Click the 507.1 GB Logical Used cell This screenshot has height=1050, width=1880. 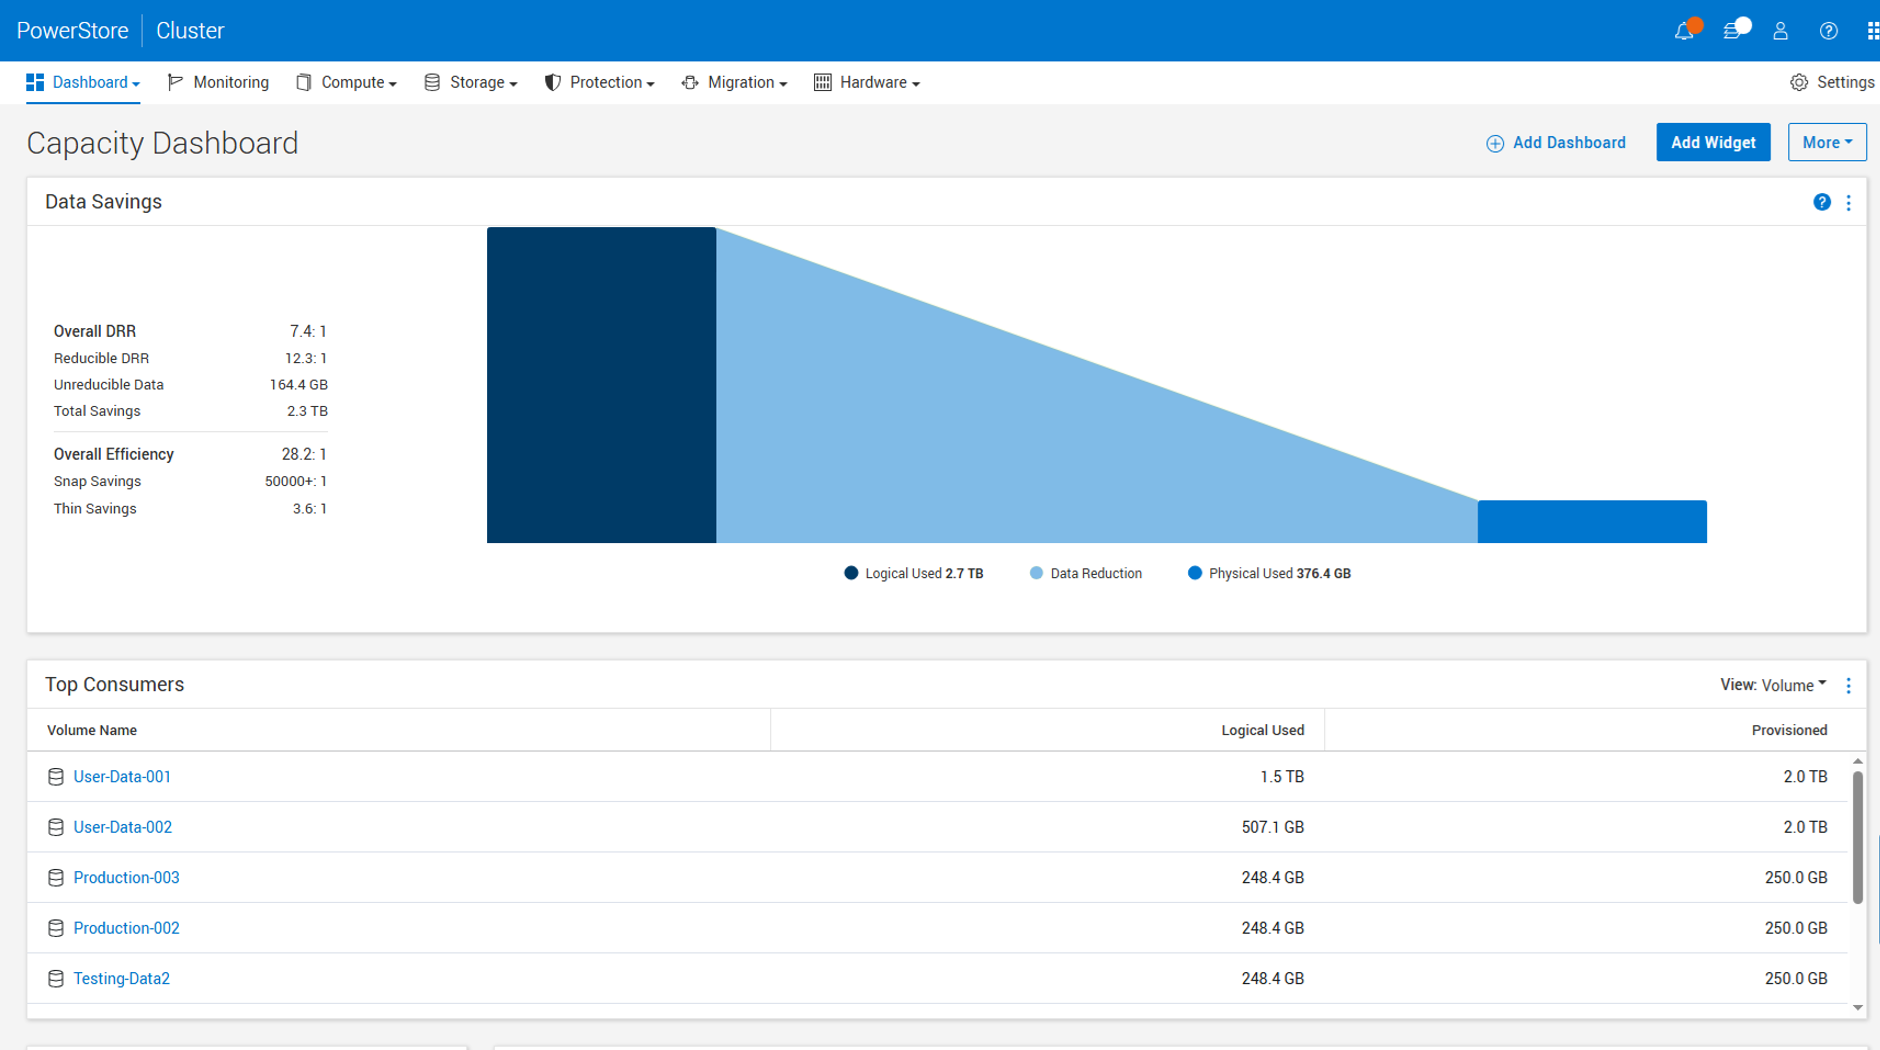tap(1272, 827)
